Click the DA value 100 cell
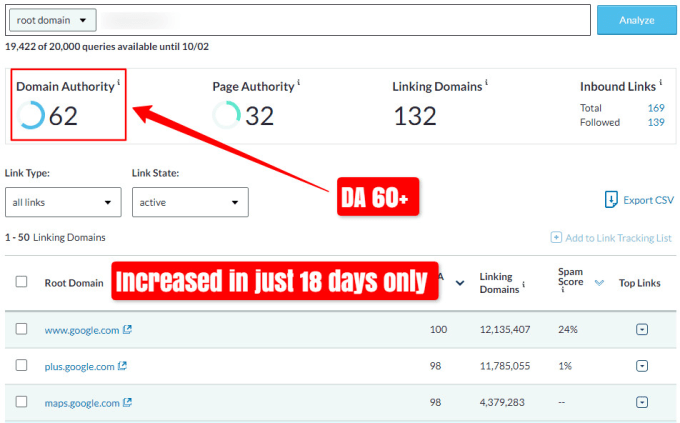 click(438, 329)
